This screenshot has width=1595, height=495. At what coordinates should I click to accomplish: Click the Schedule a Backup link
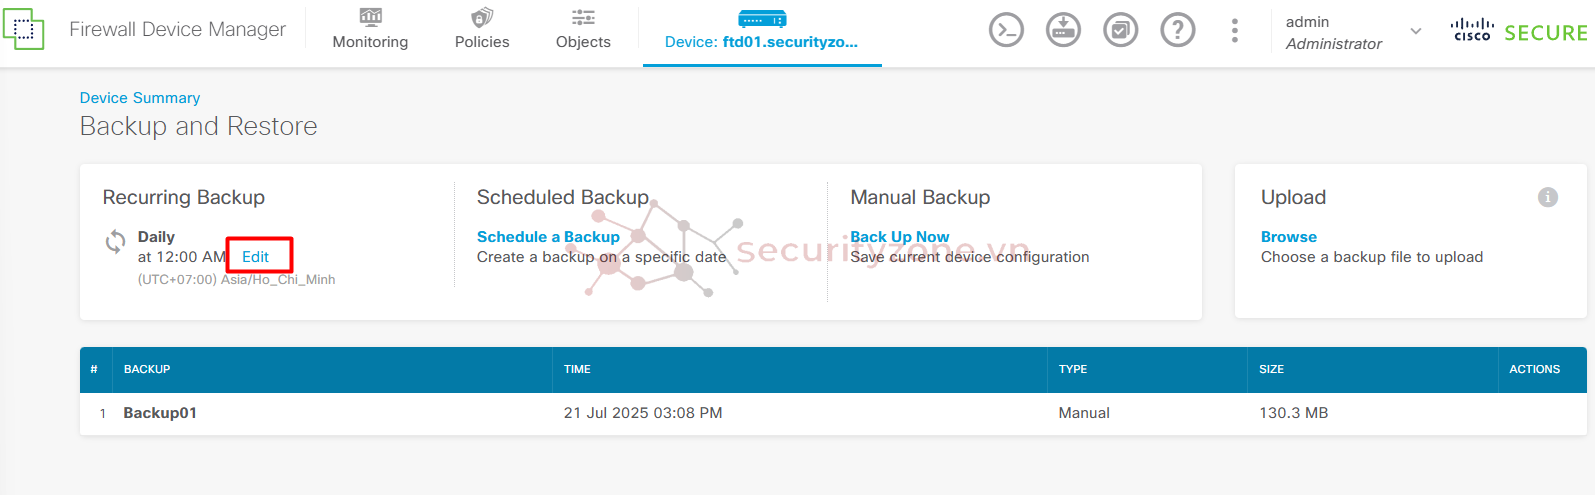[x=548, y=237]
